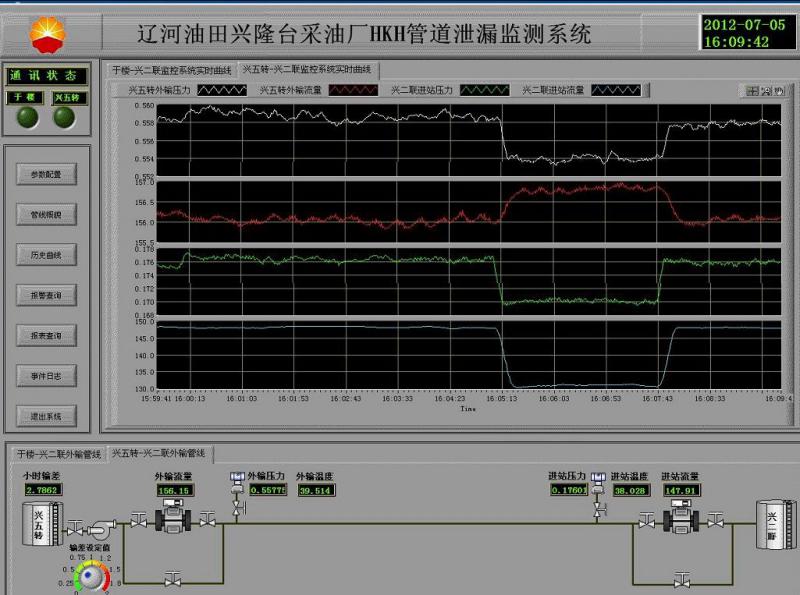Click the 进站流量 value 147.91
The width and height of the screenshot is (800, 595).
click(681, 490)
